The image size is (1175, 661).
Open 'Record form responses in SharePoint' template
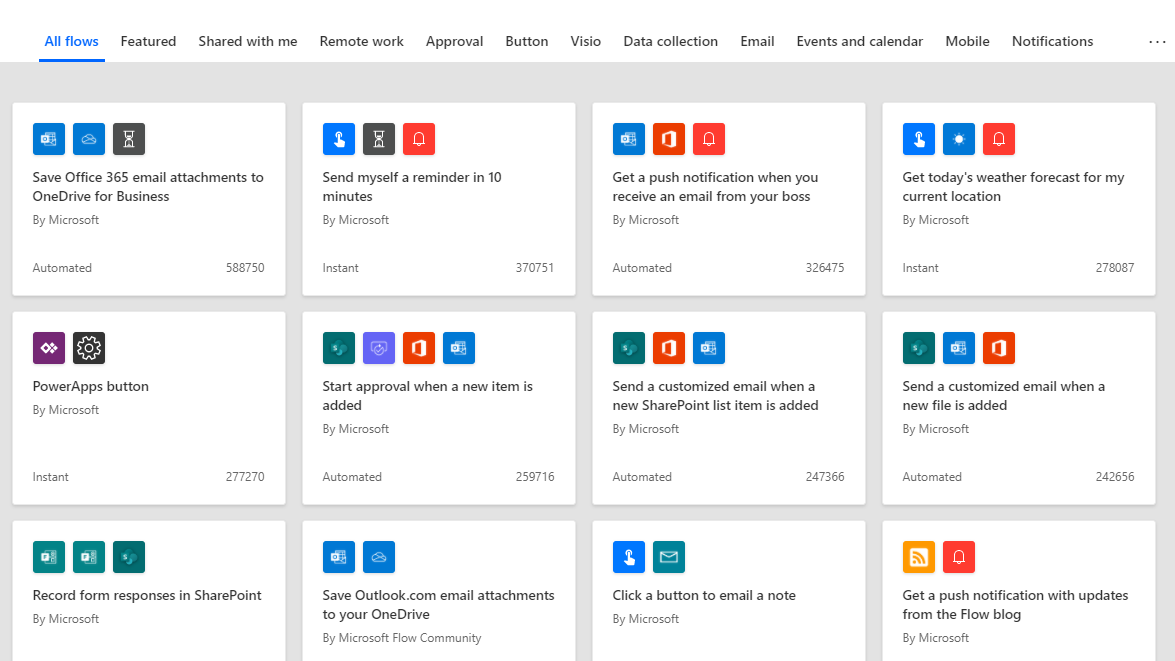pyautogui.click(x=147, y=595)
